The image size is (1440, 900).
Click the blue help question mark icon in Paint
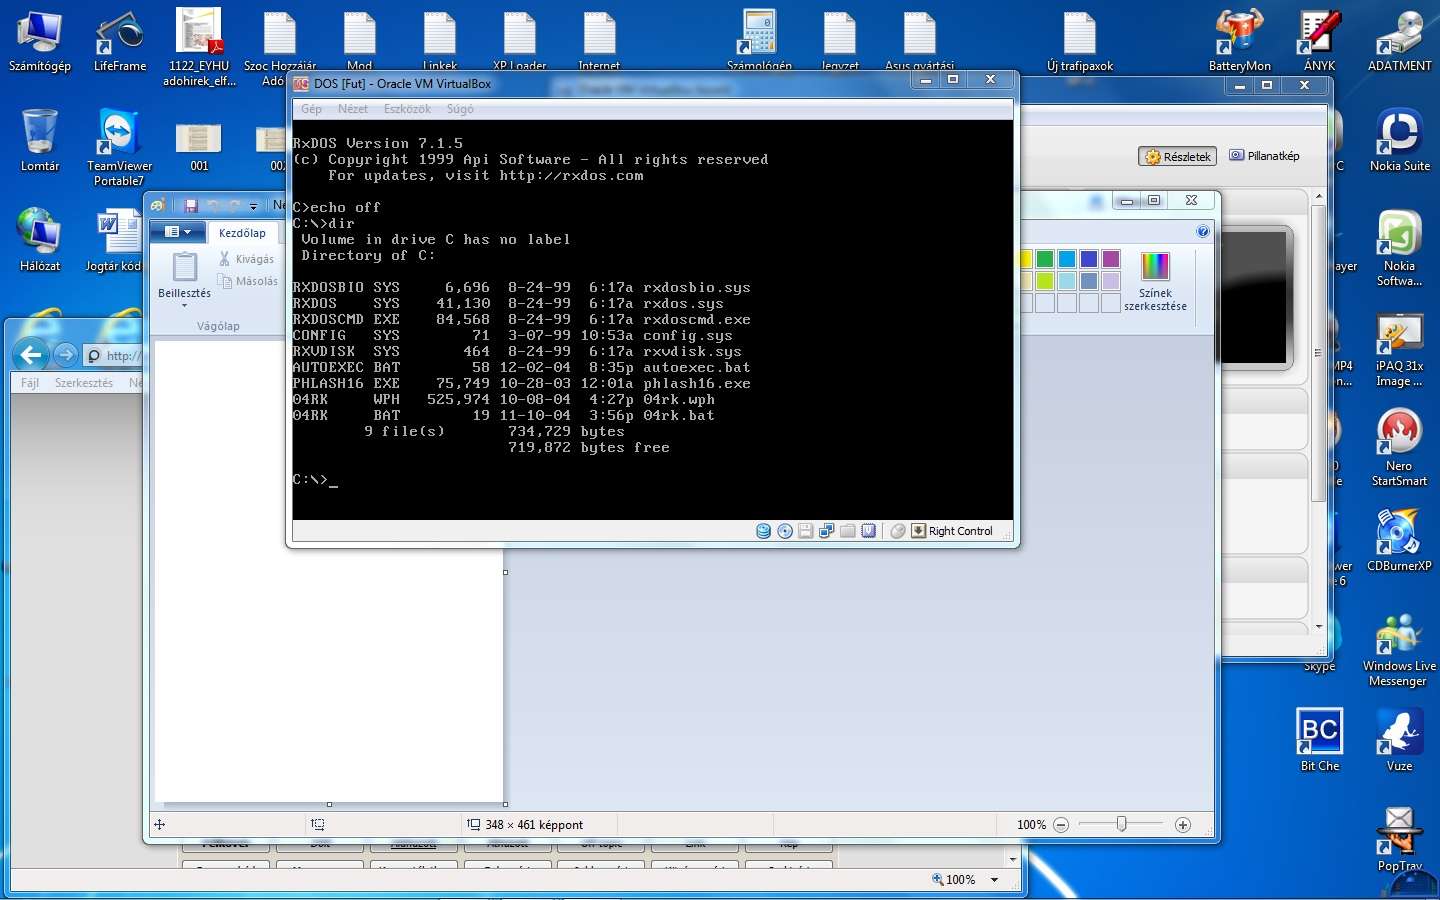(x=1203, y=231)
